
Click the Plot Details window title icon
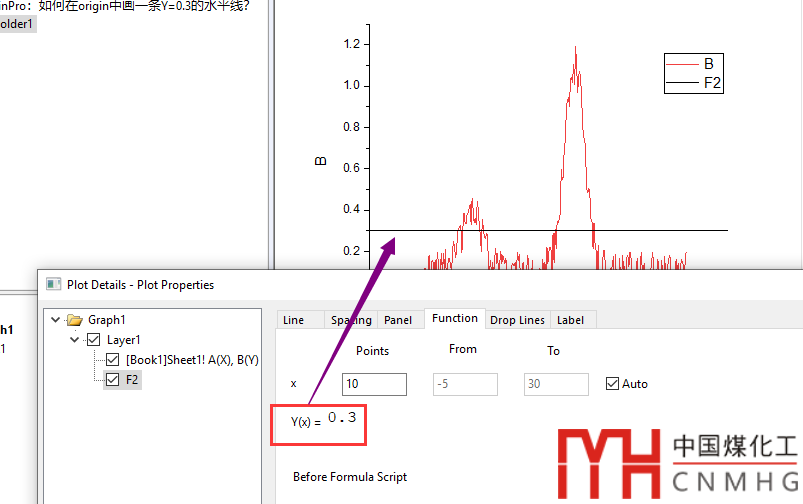52,284
